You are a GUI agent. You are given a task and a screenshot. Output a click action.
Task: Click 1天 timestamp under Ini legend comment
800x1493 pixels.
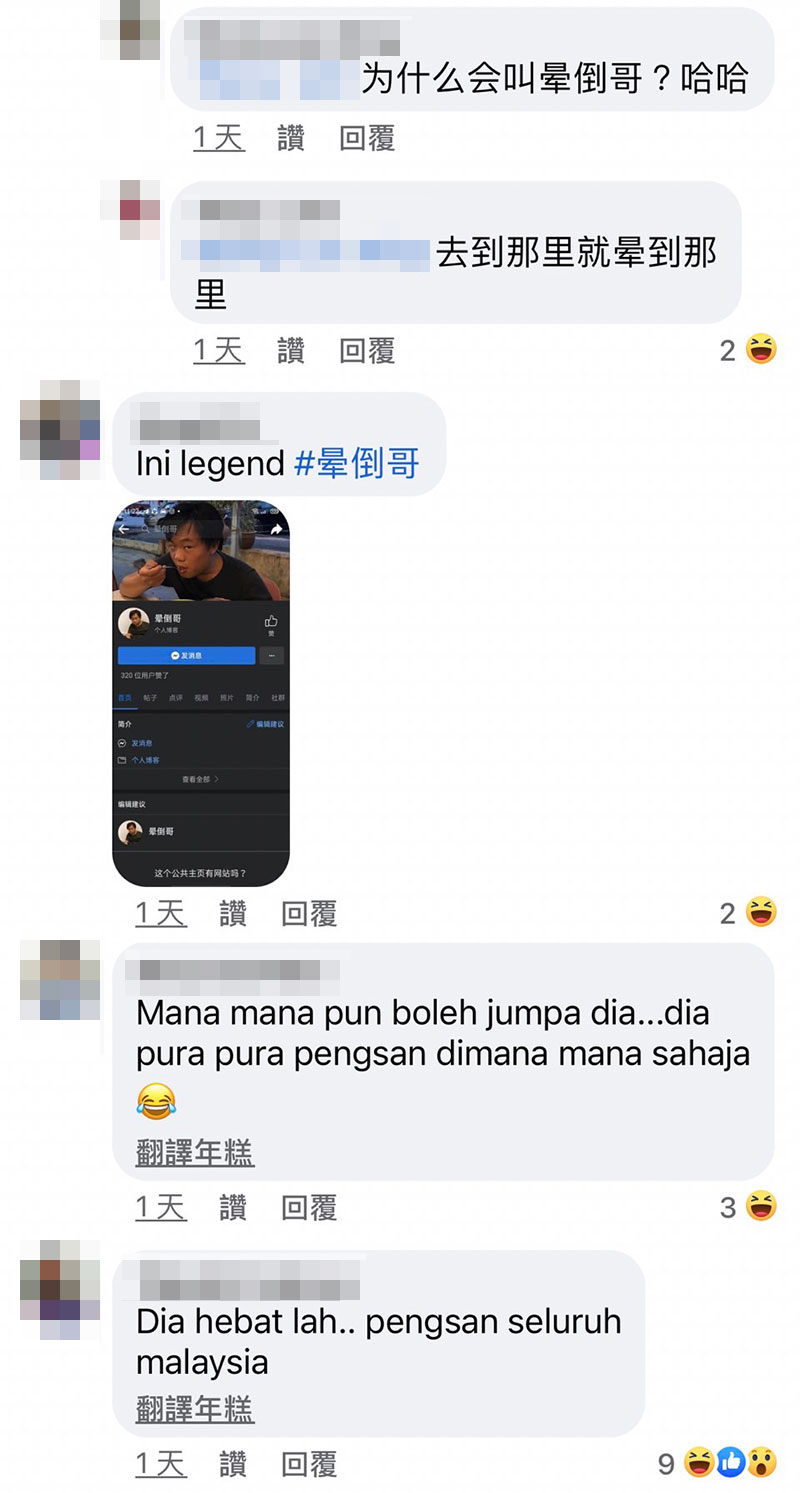point(161,912)
